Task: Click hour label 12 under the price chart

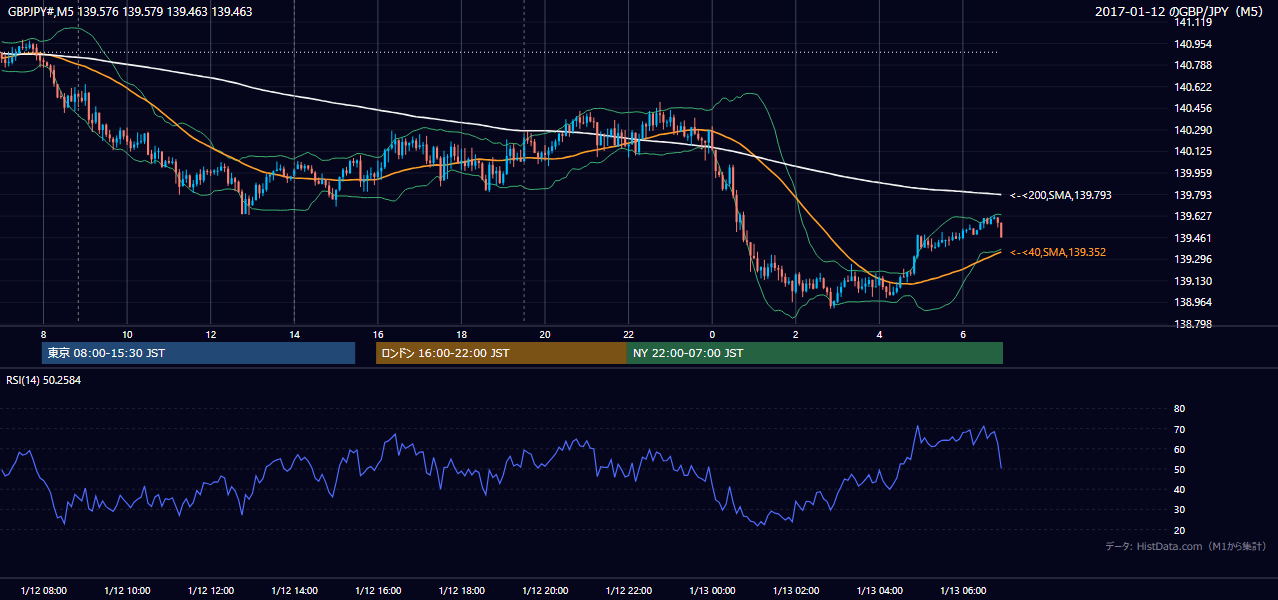Action: pyautogui.click(x=211, y=334)
